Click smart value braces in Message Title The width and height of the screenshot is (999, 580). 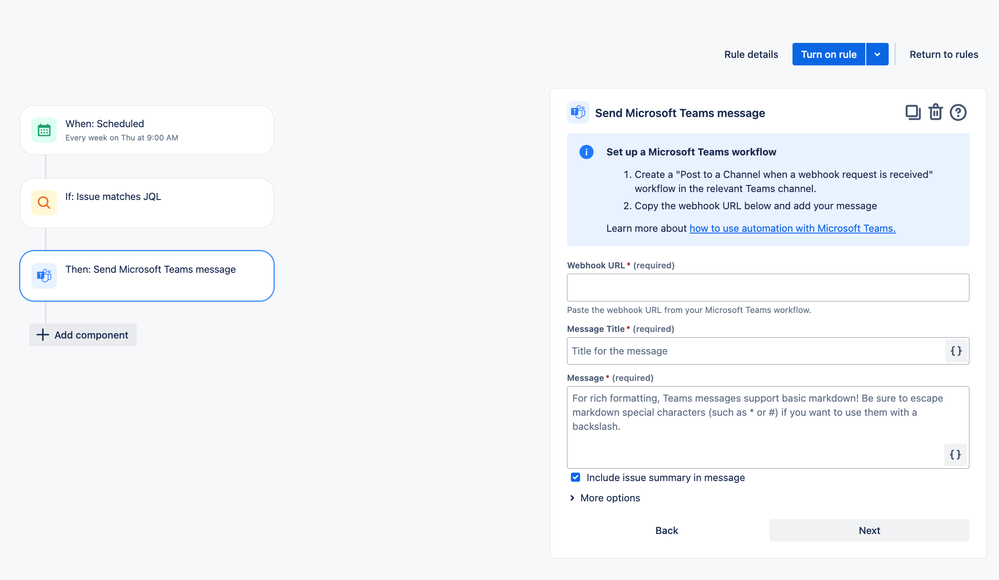(956, 351)
